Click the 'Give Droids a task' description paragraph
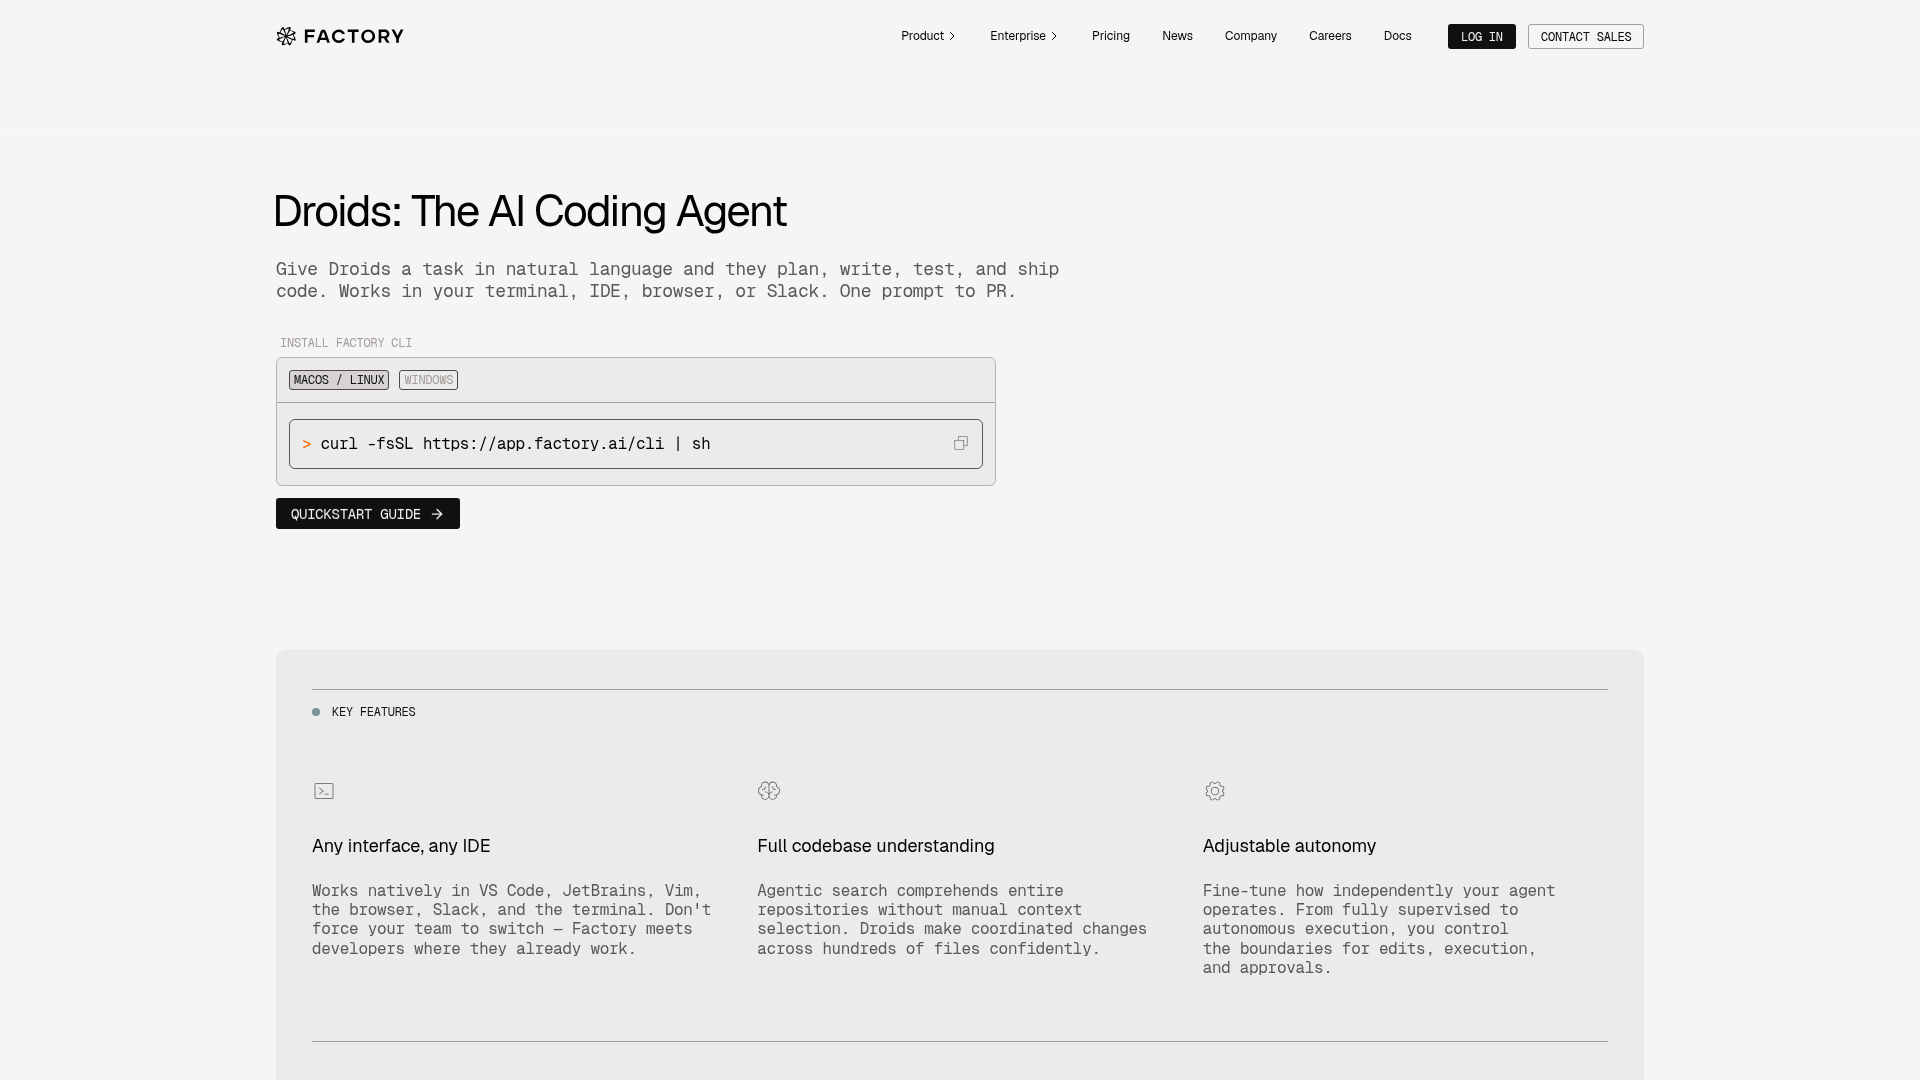This screenshot has height=1080, width=1920. [667, 280]
